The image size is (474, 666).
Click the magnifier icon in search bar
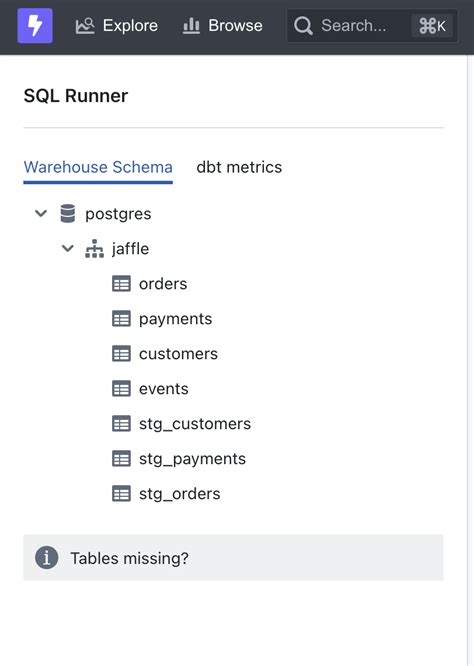303,26
